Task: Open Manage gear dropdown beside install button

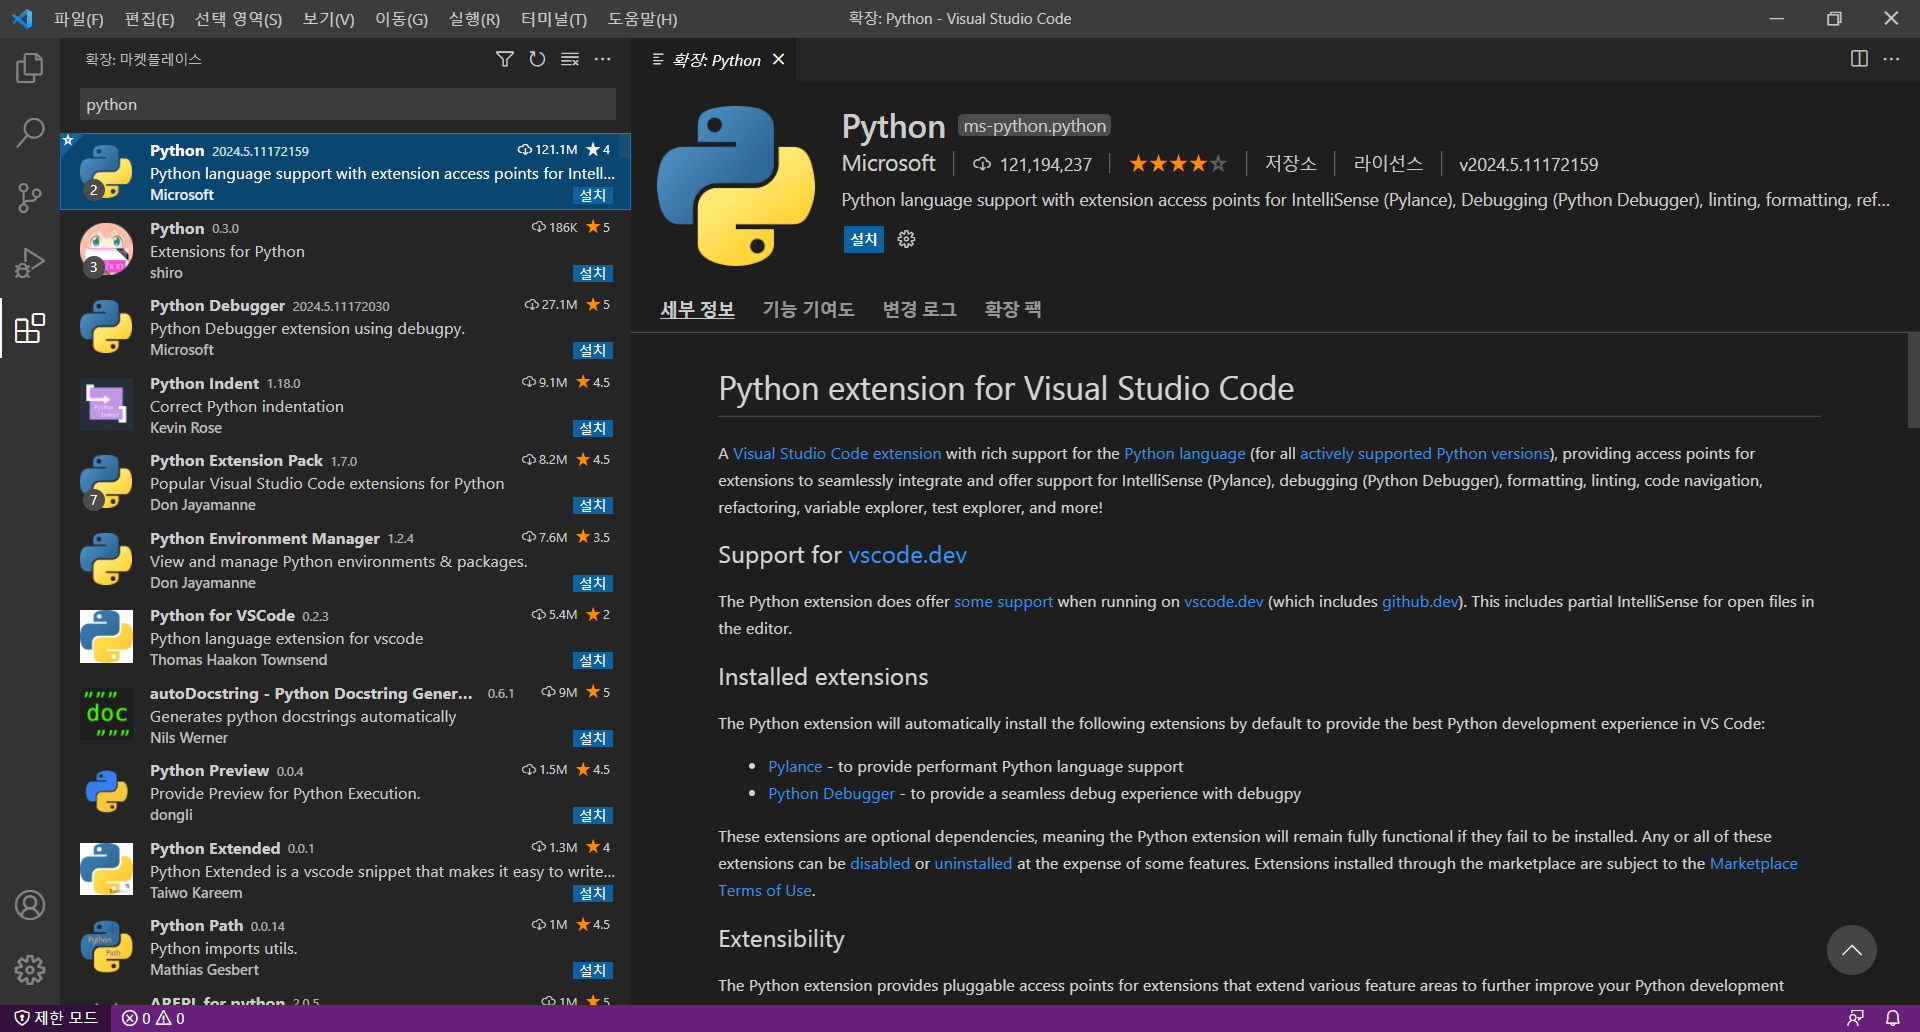Action: pos(906,239)
